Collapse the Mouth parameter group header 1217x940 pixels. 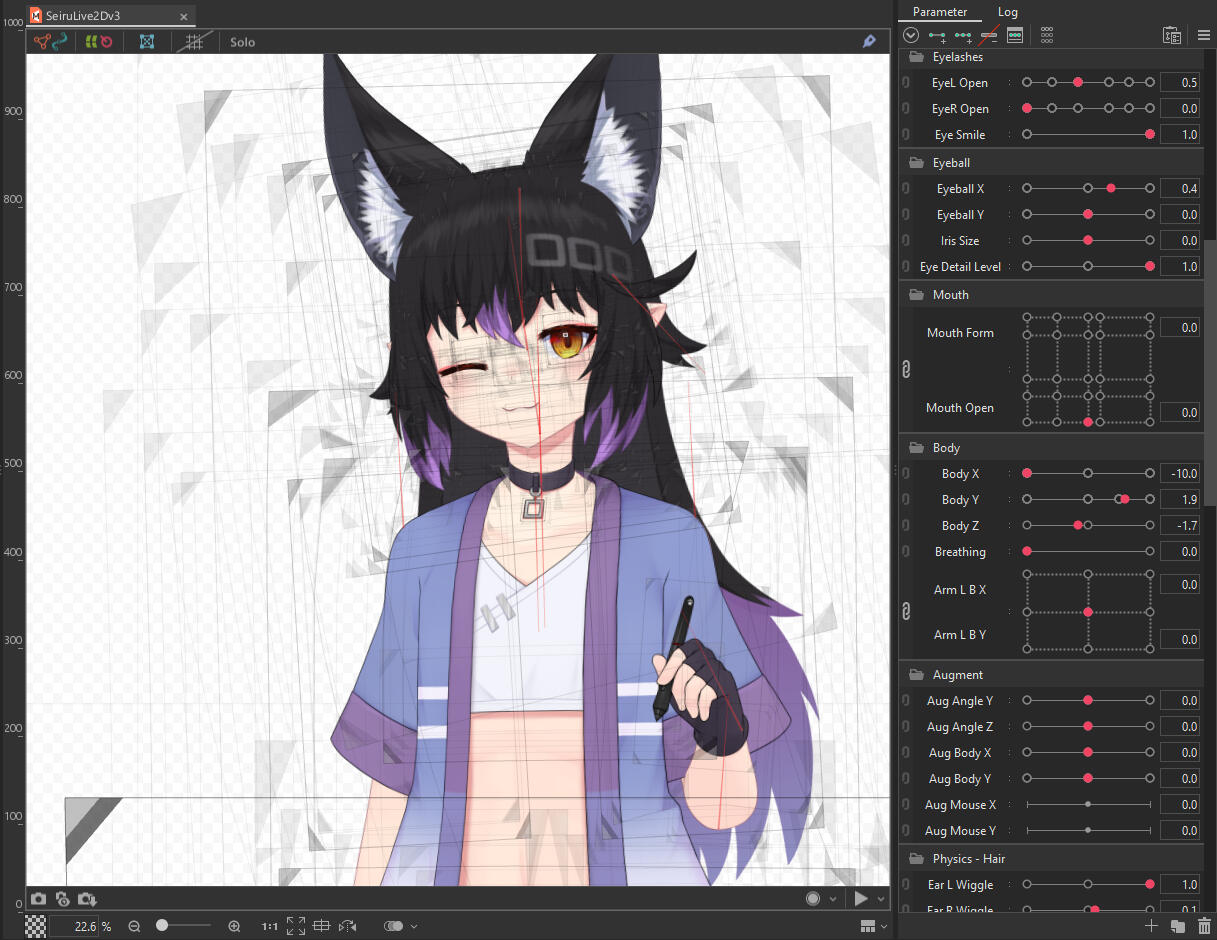950,294
